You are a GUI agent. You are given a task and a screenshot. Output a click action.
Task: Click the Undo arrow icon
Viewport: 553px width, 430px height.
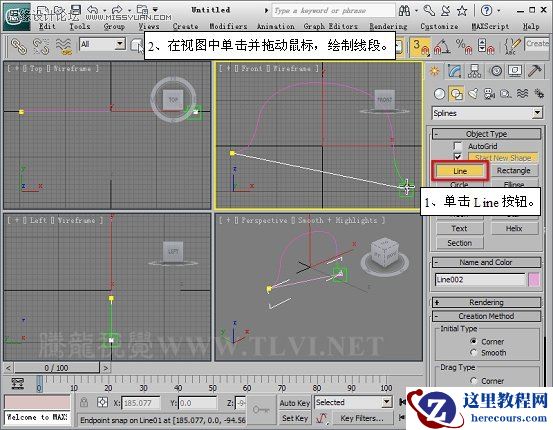pos(92,10)
